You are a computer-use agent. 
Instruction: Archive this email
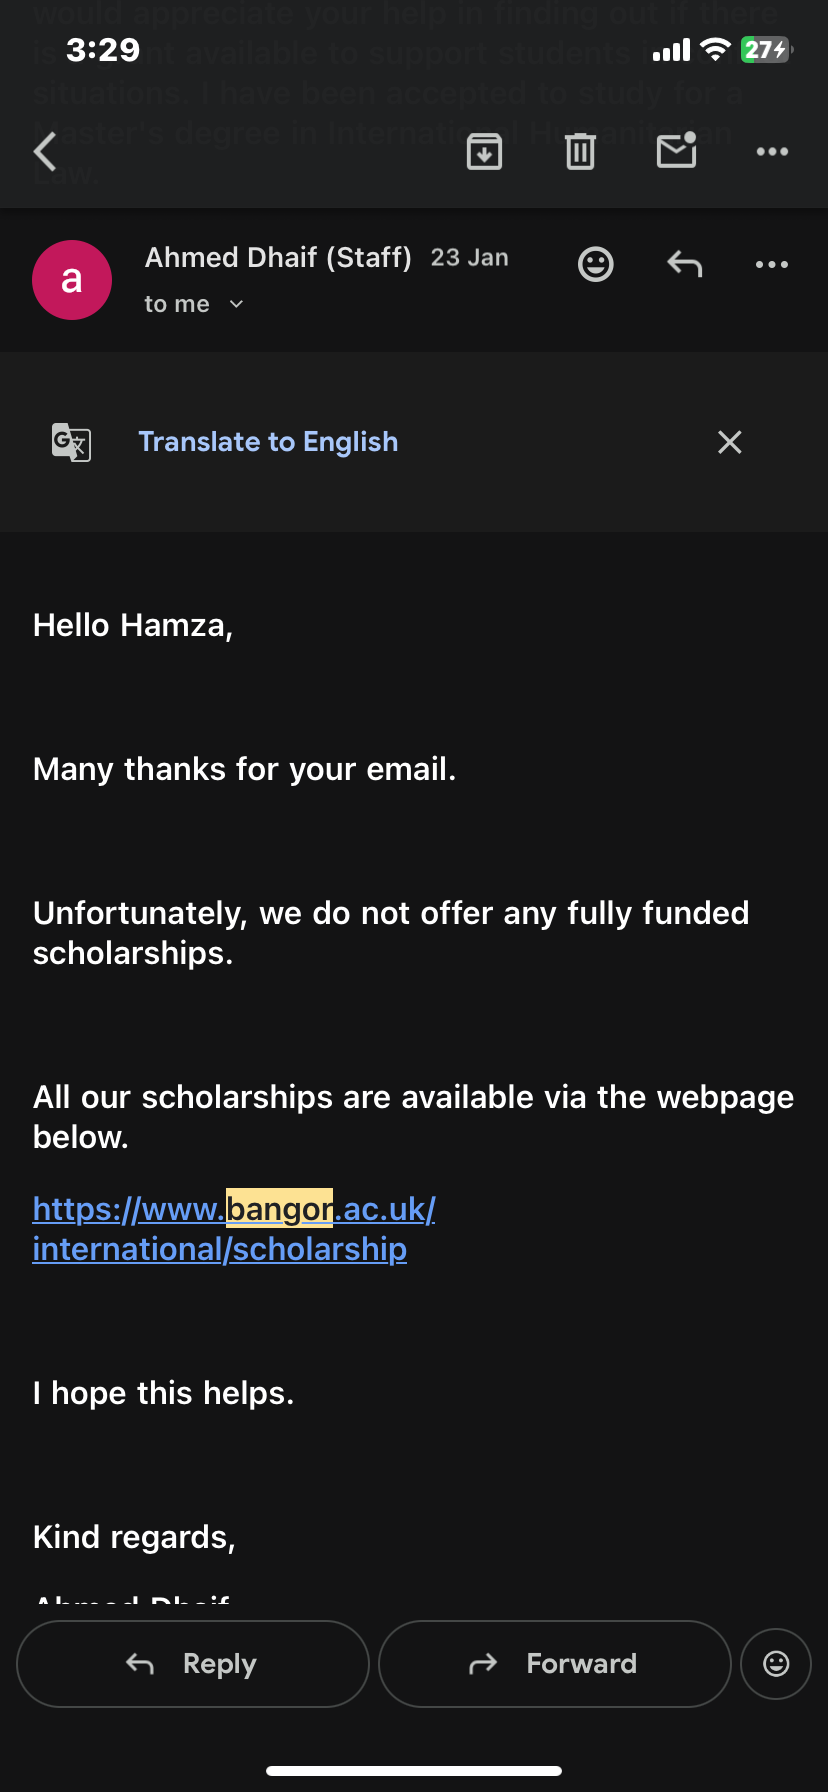point(485,152)
